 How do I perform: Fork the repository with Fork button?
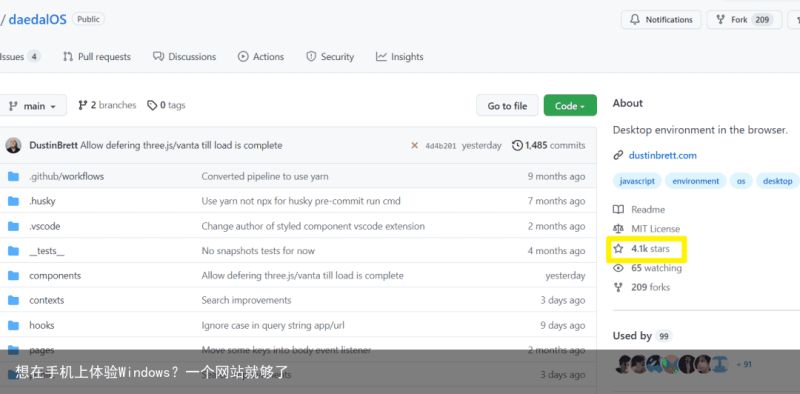[x=744, y=20]
